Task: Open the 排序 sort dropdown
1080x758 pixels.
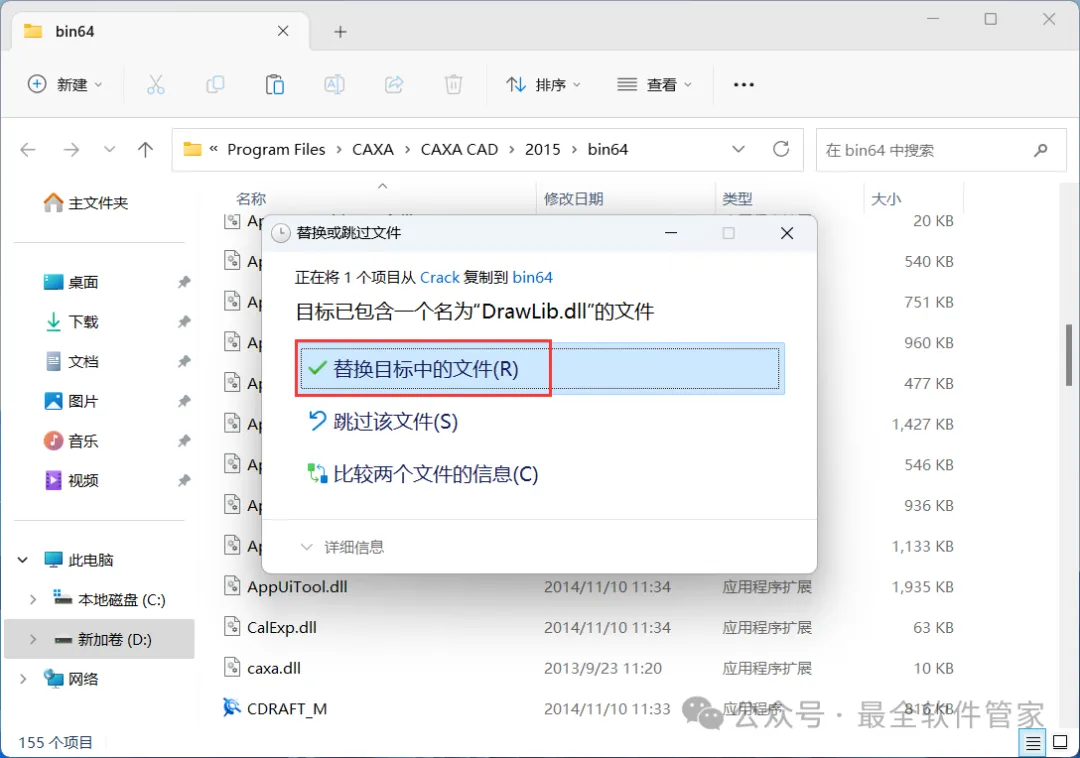Action: pos(543,85)
